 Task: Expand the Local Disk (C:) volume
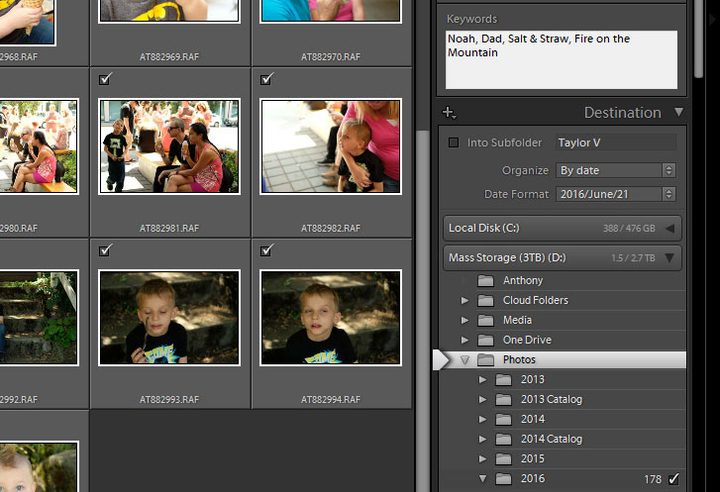click(x=670, y=228)
